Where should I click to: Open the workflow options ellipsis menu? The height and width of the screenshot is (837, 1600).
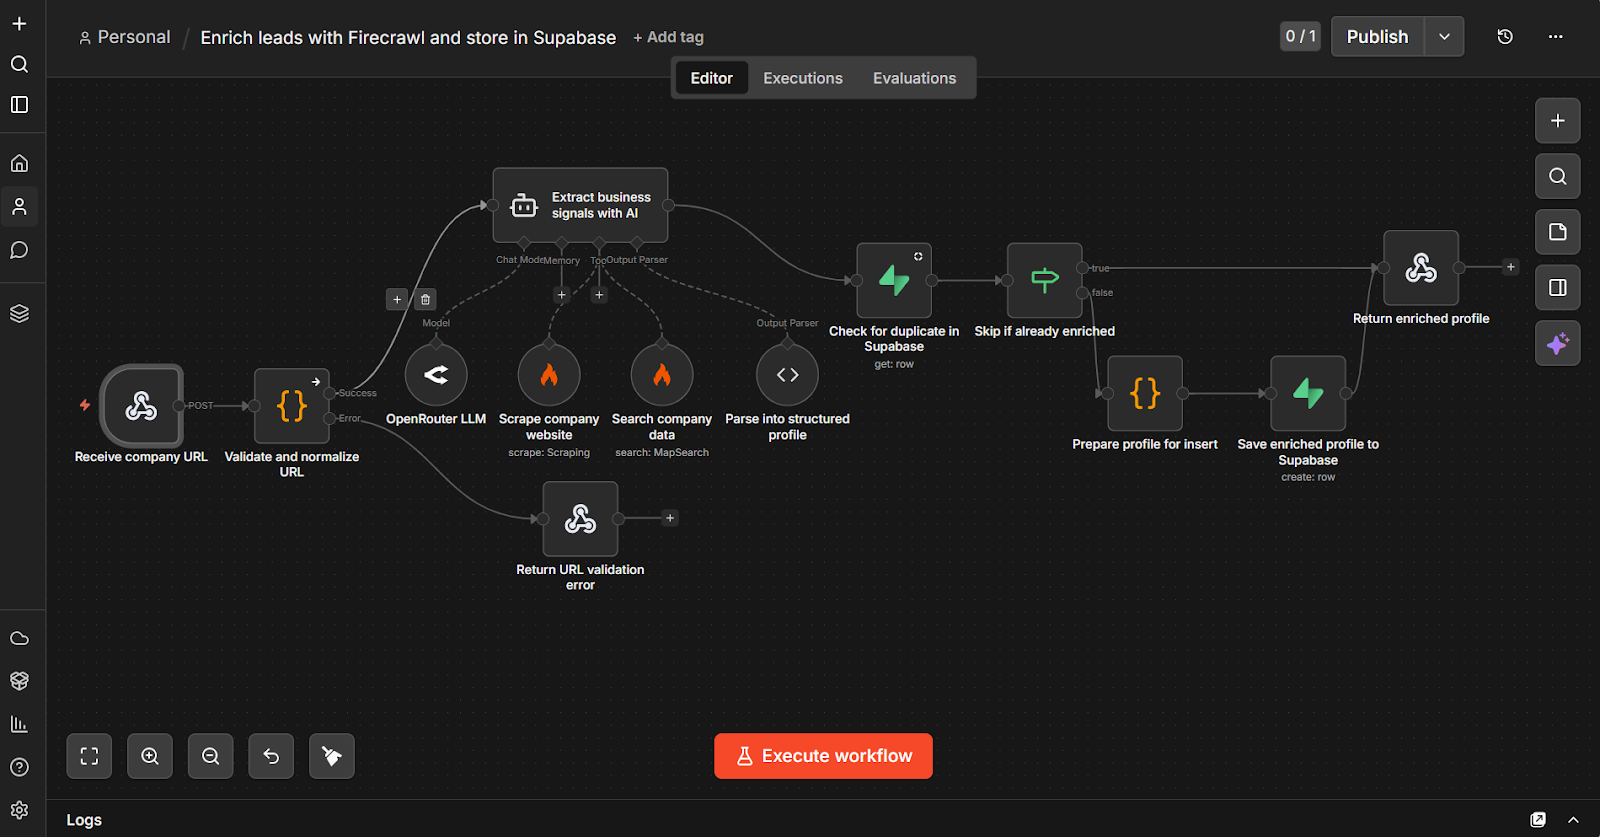(x=1555, y=37)
